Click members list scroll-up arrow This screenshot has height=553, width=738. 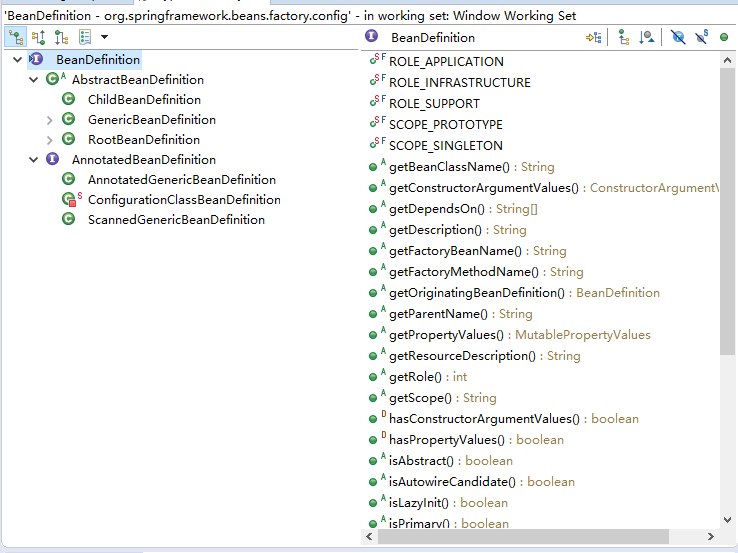(727, 60)
